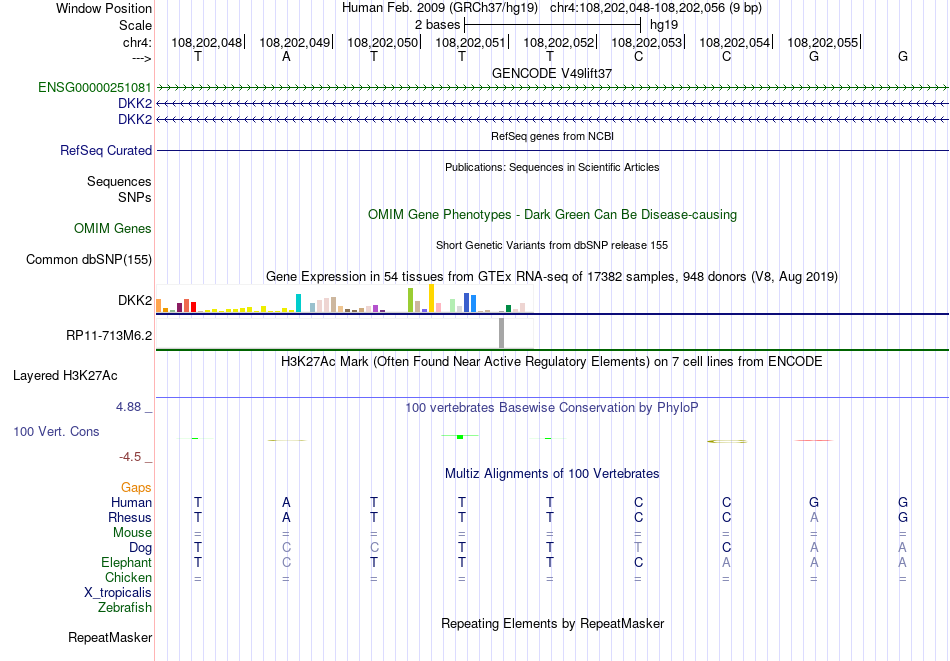This screenshot has height=661, width=950.
Task: Select the Scale track label
Action: point(135,25)
